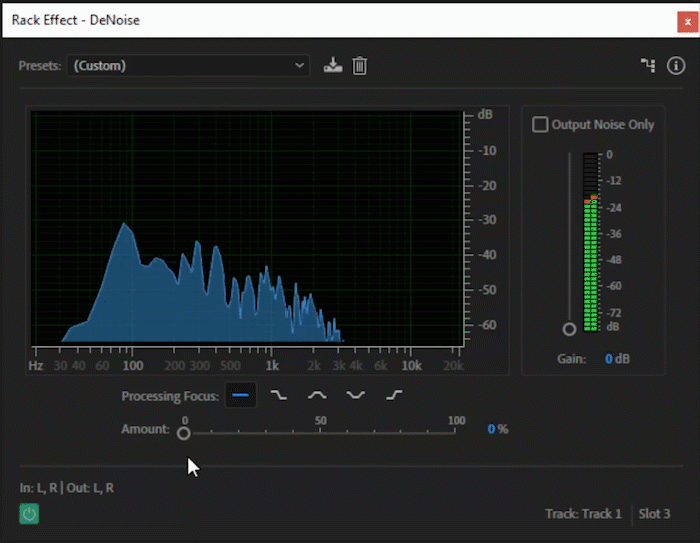Toggle the green effect power button
700x543 pixels.
click(x=29, y=514)
